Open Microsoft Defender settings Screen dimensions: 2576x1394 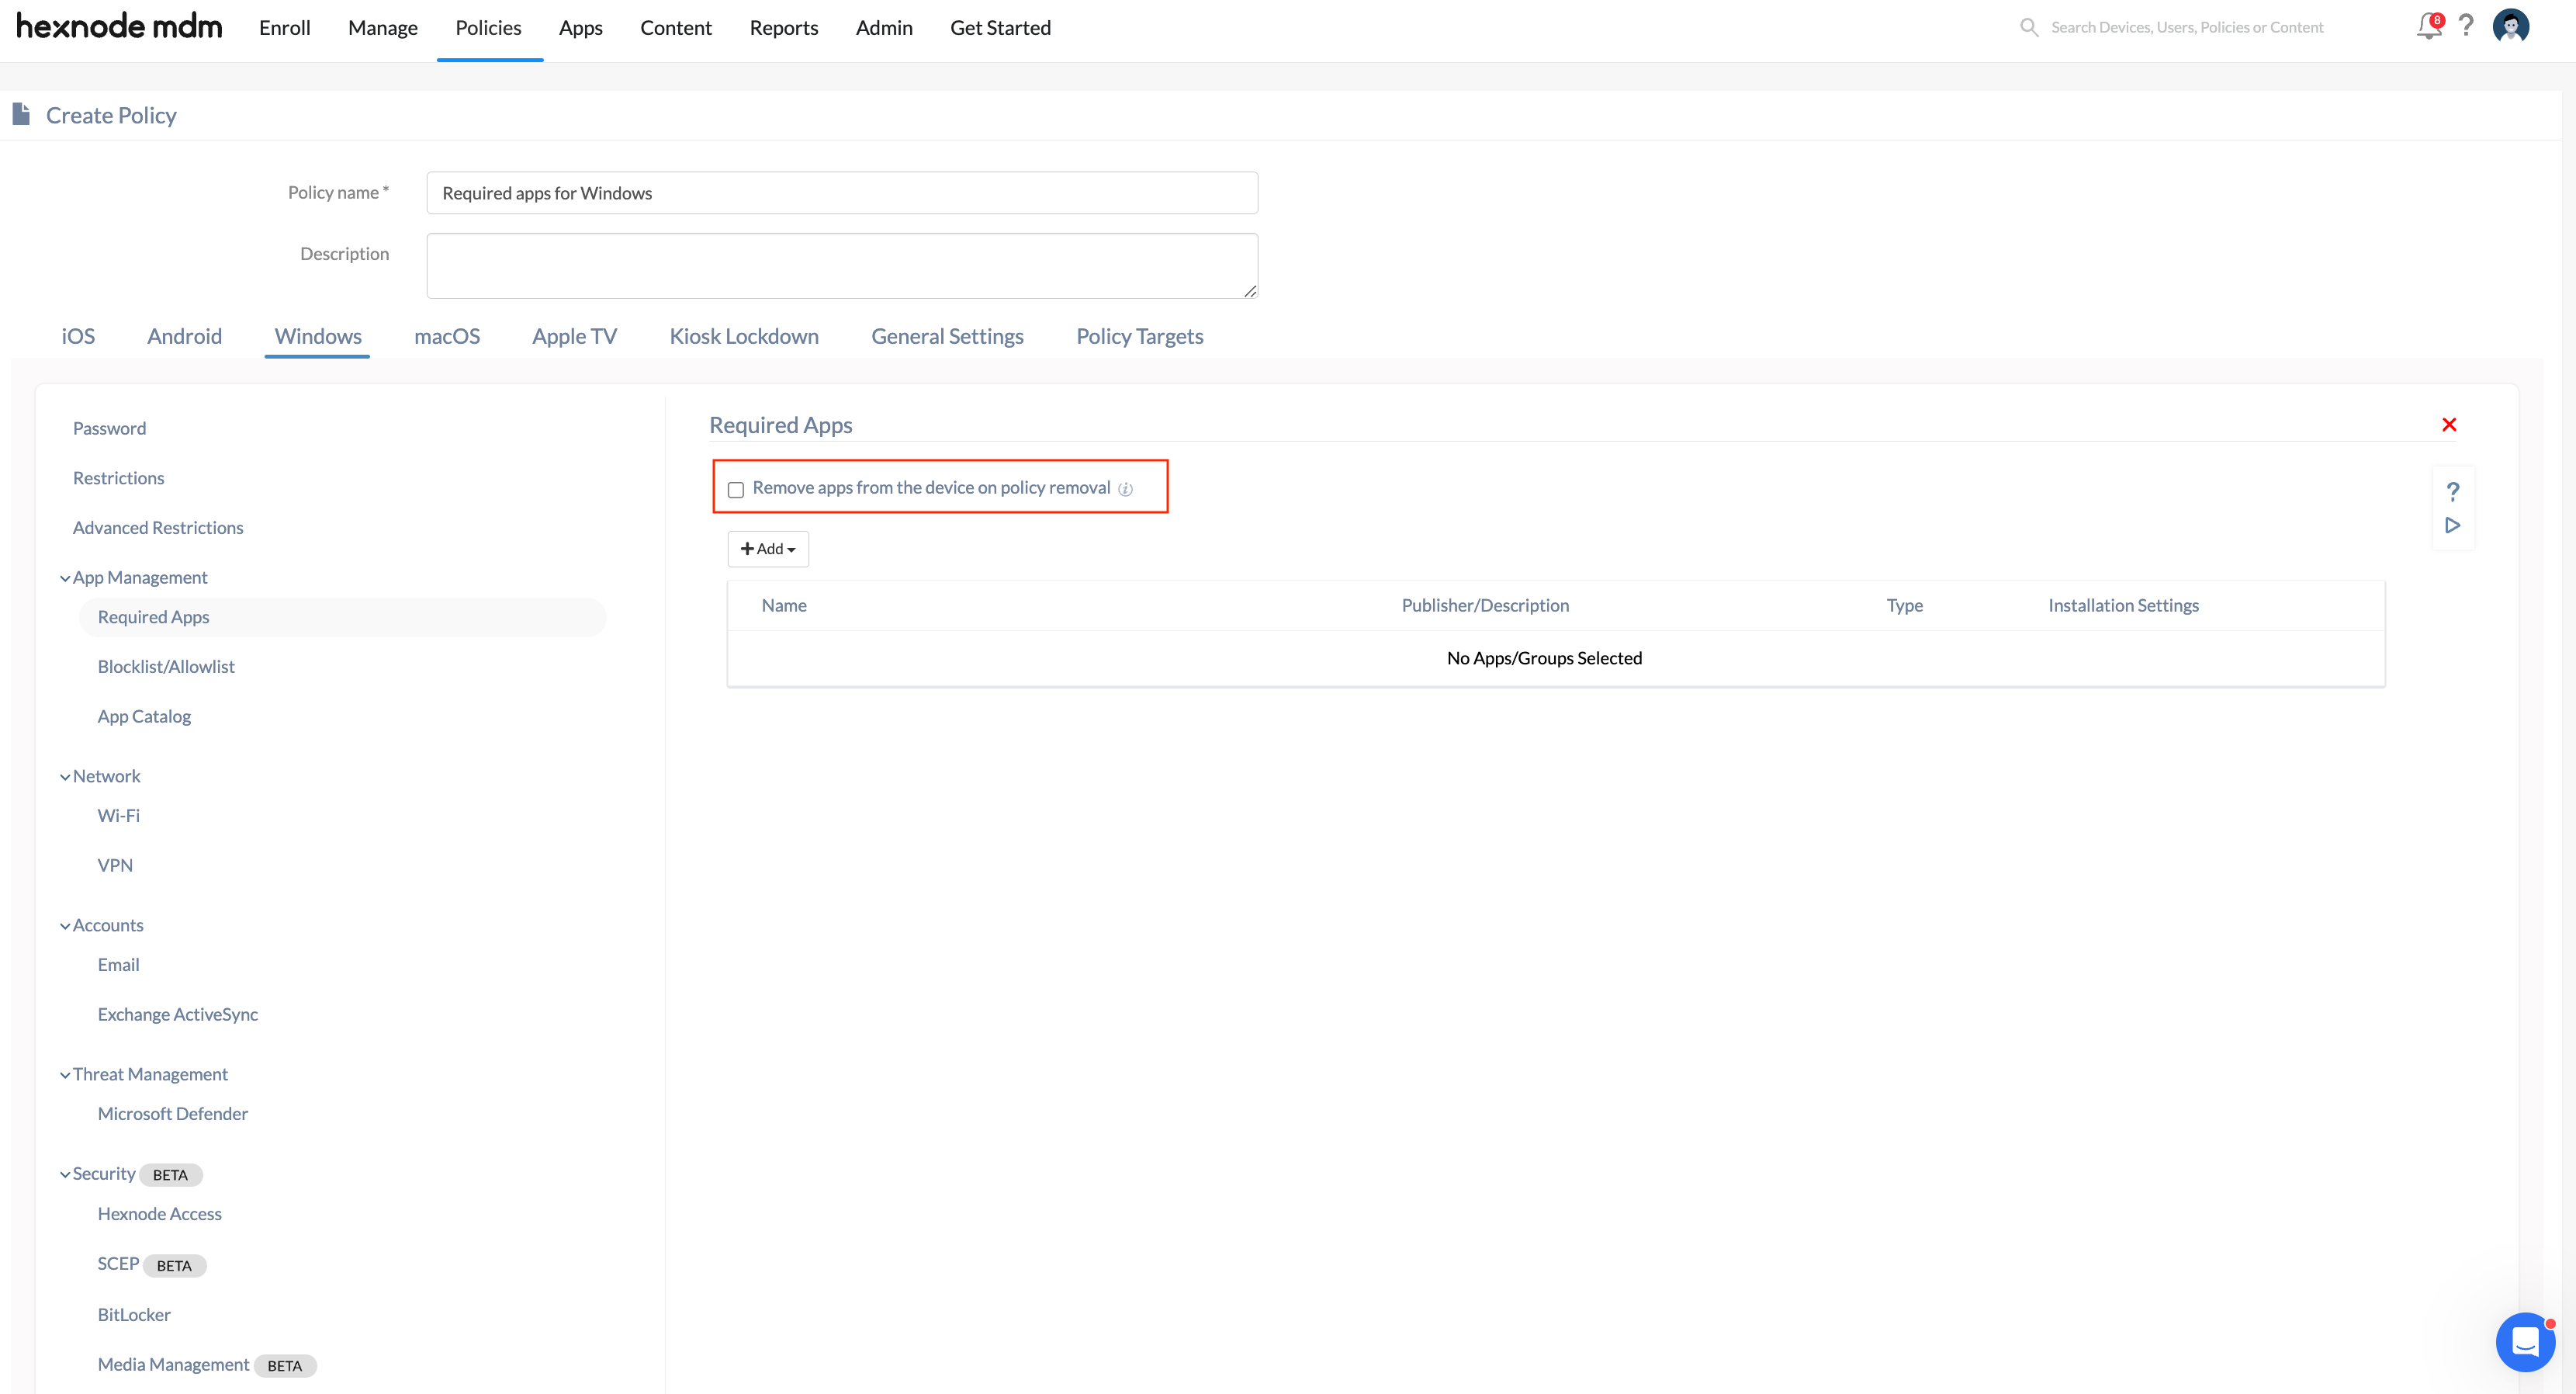click(x=173, y=1114)
